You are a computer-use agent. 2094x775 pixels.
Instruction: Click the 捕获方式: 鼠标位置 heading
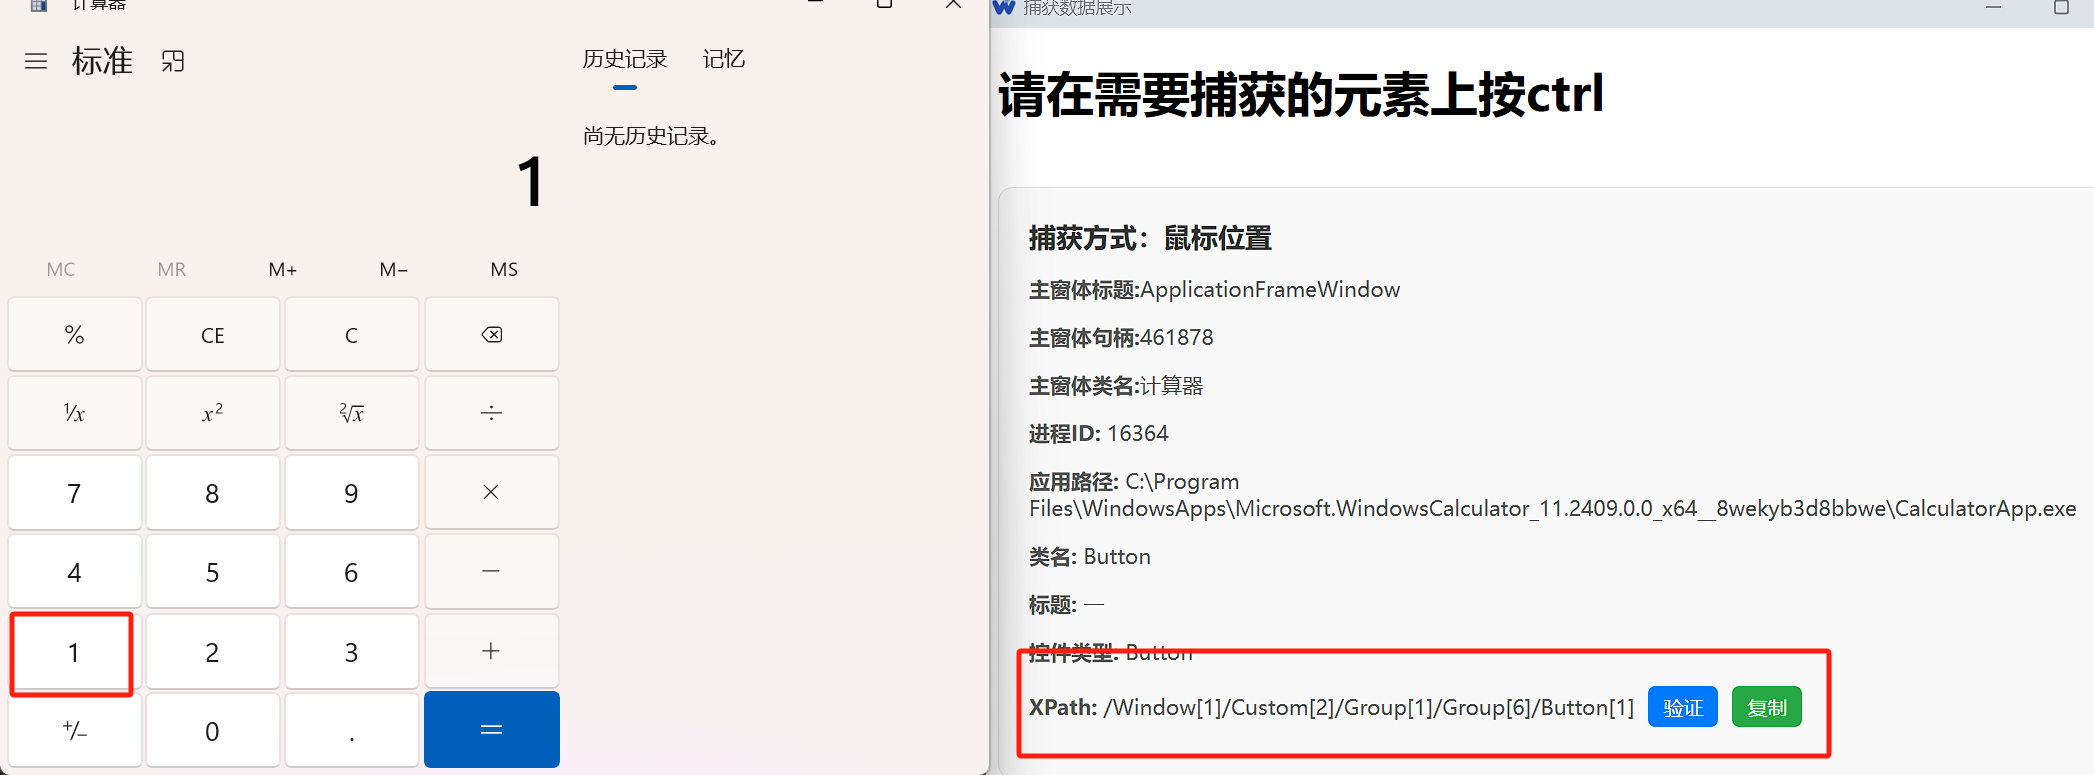pos(1150,238)
